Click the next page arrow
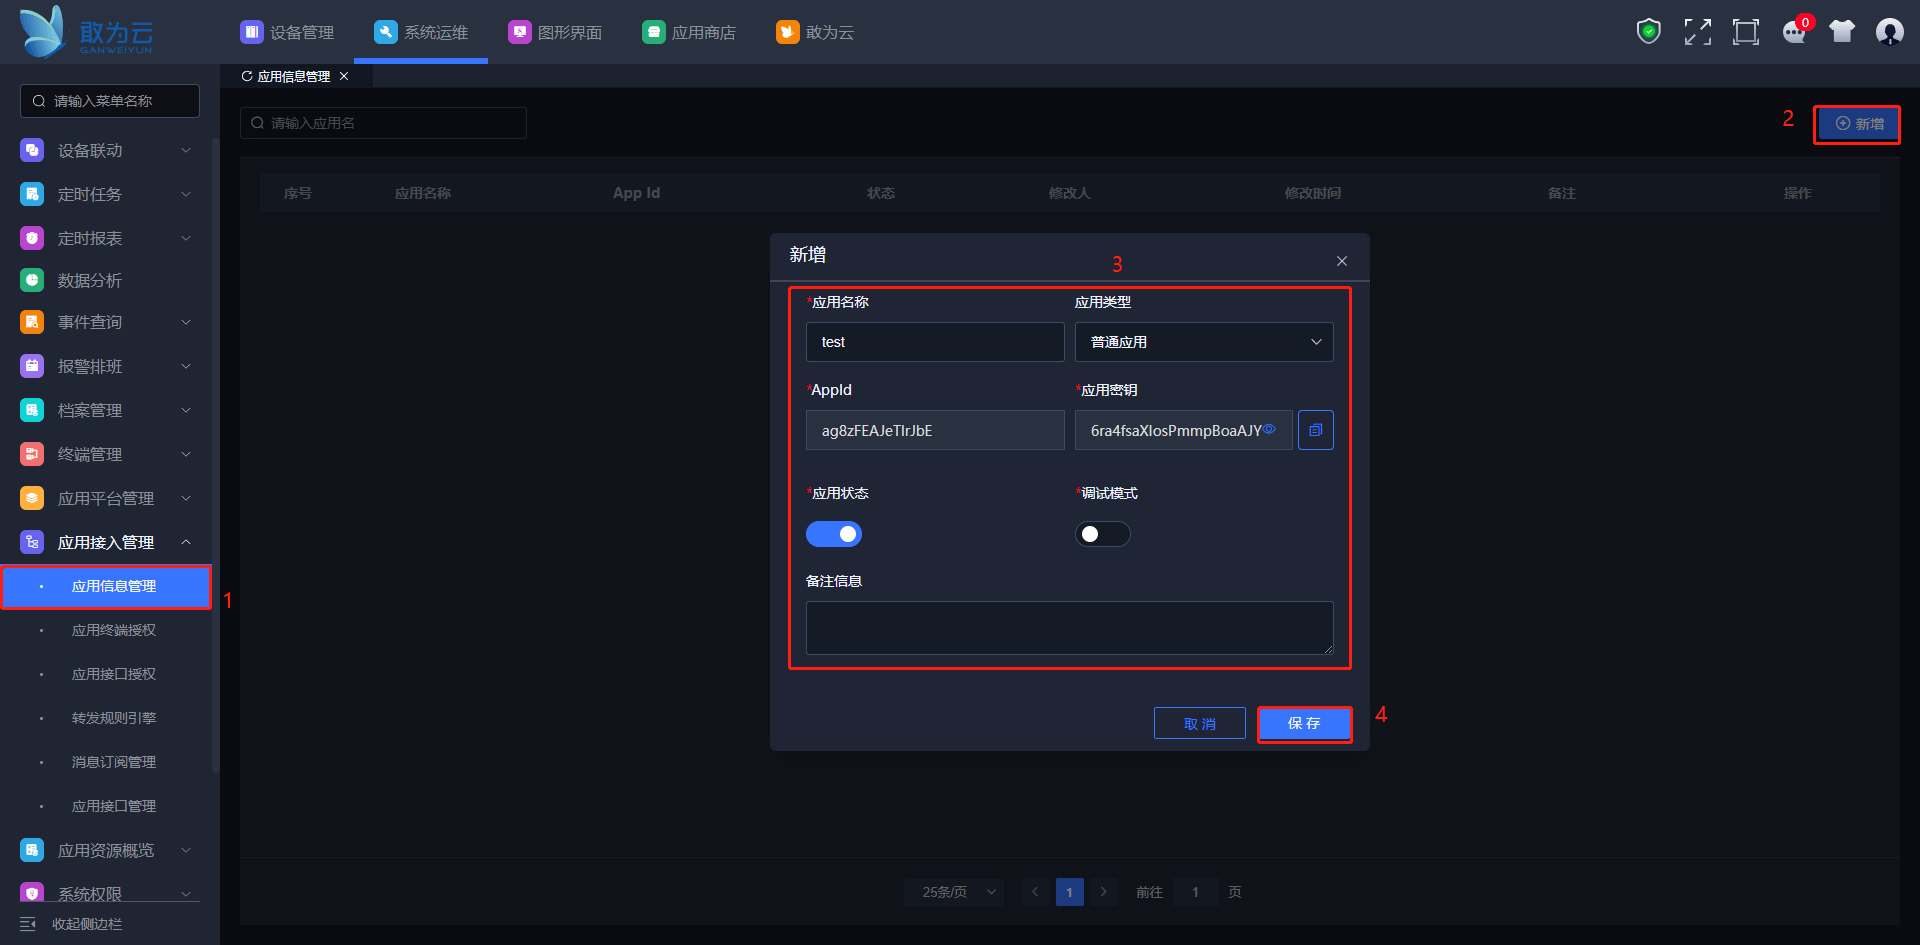 pos(1103,892)
